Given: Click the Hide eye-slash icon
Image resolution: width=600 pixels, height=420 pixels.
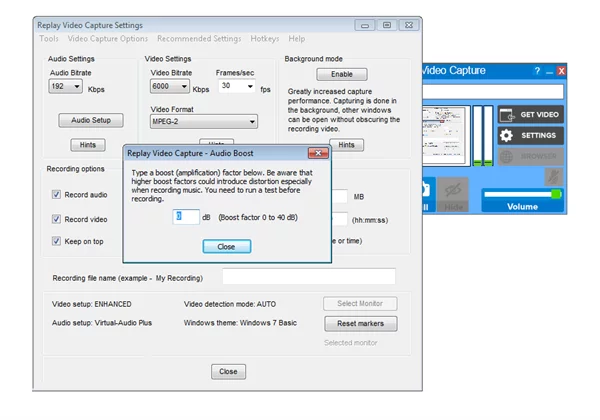Looking at the screenshot, I should [453, 187].
